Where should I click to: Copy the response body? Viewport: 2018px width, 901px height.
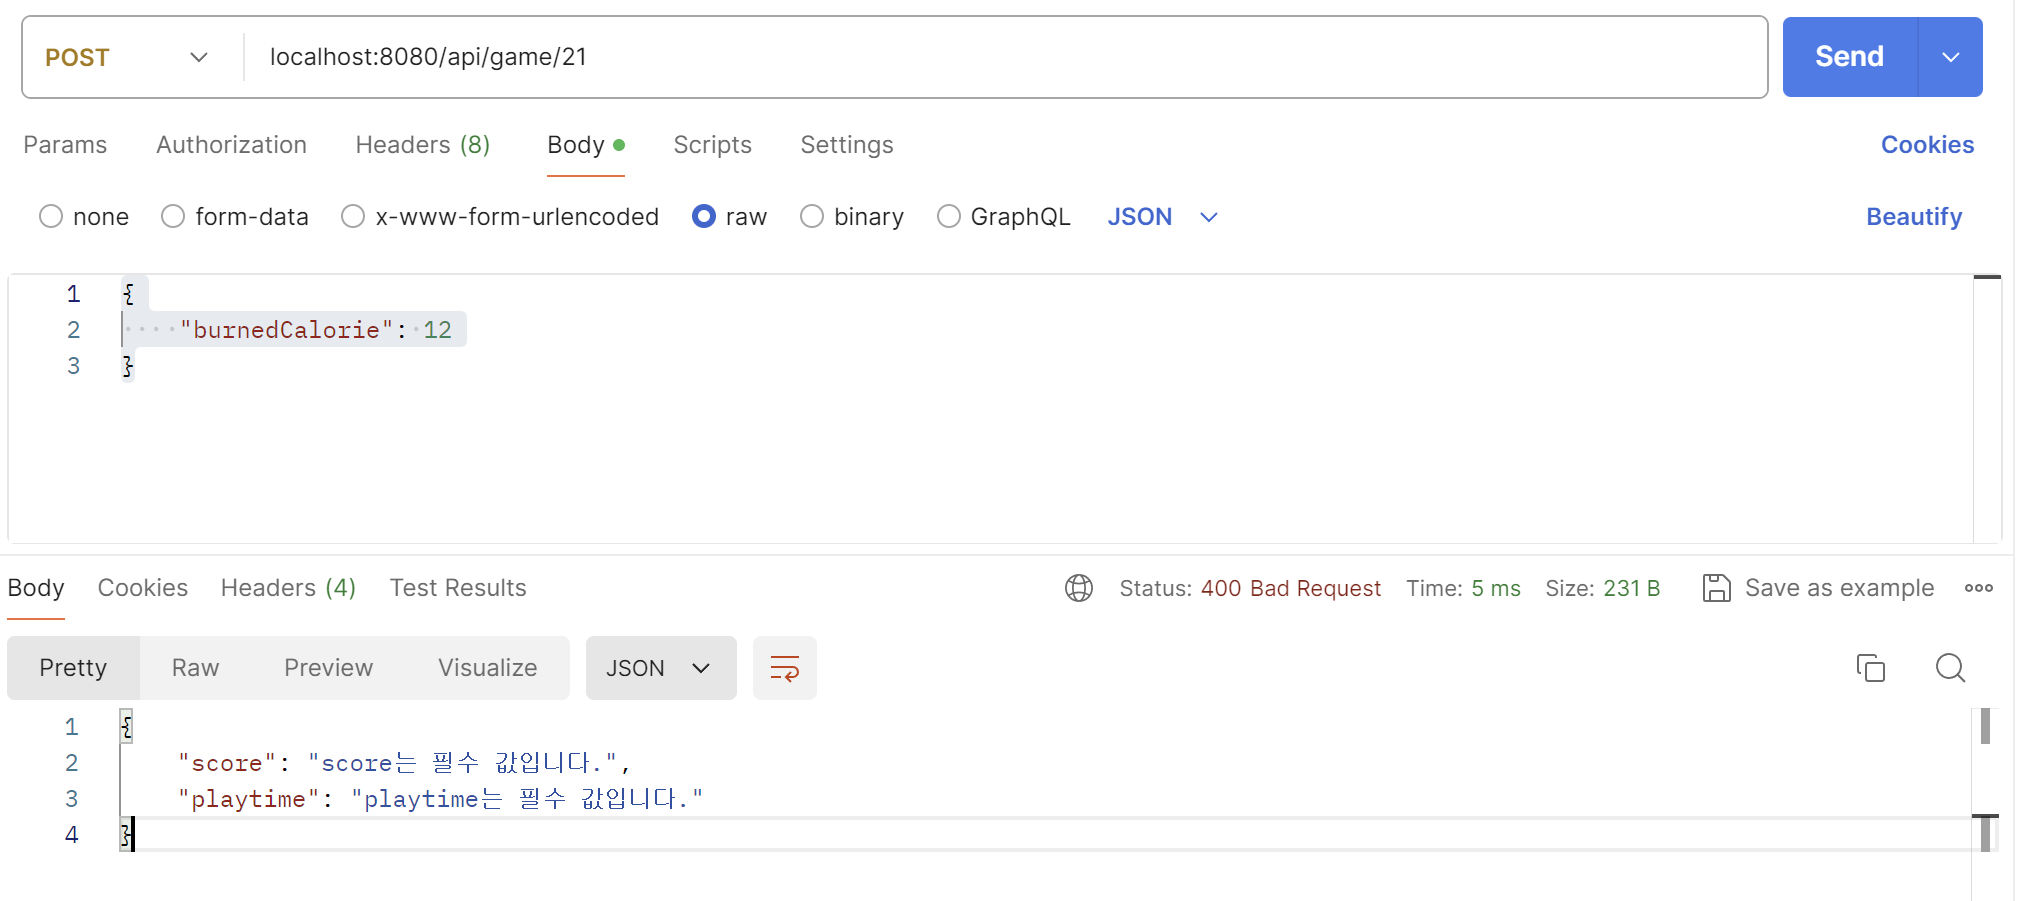[x=1871, y=667]
